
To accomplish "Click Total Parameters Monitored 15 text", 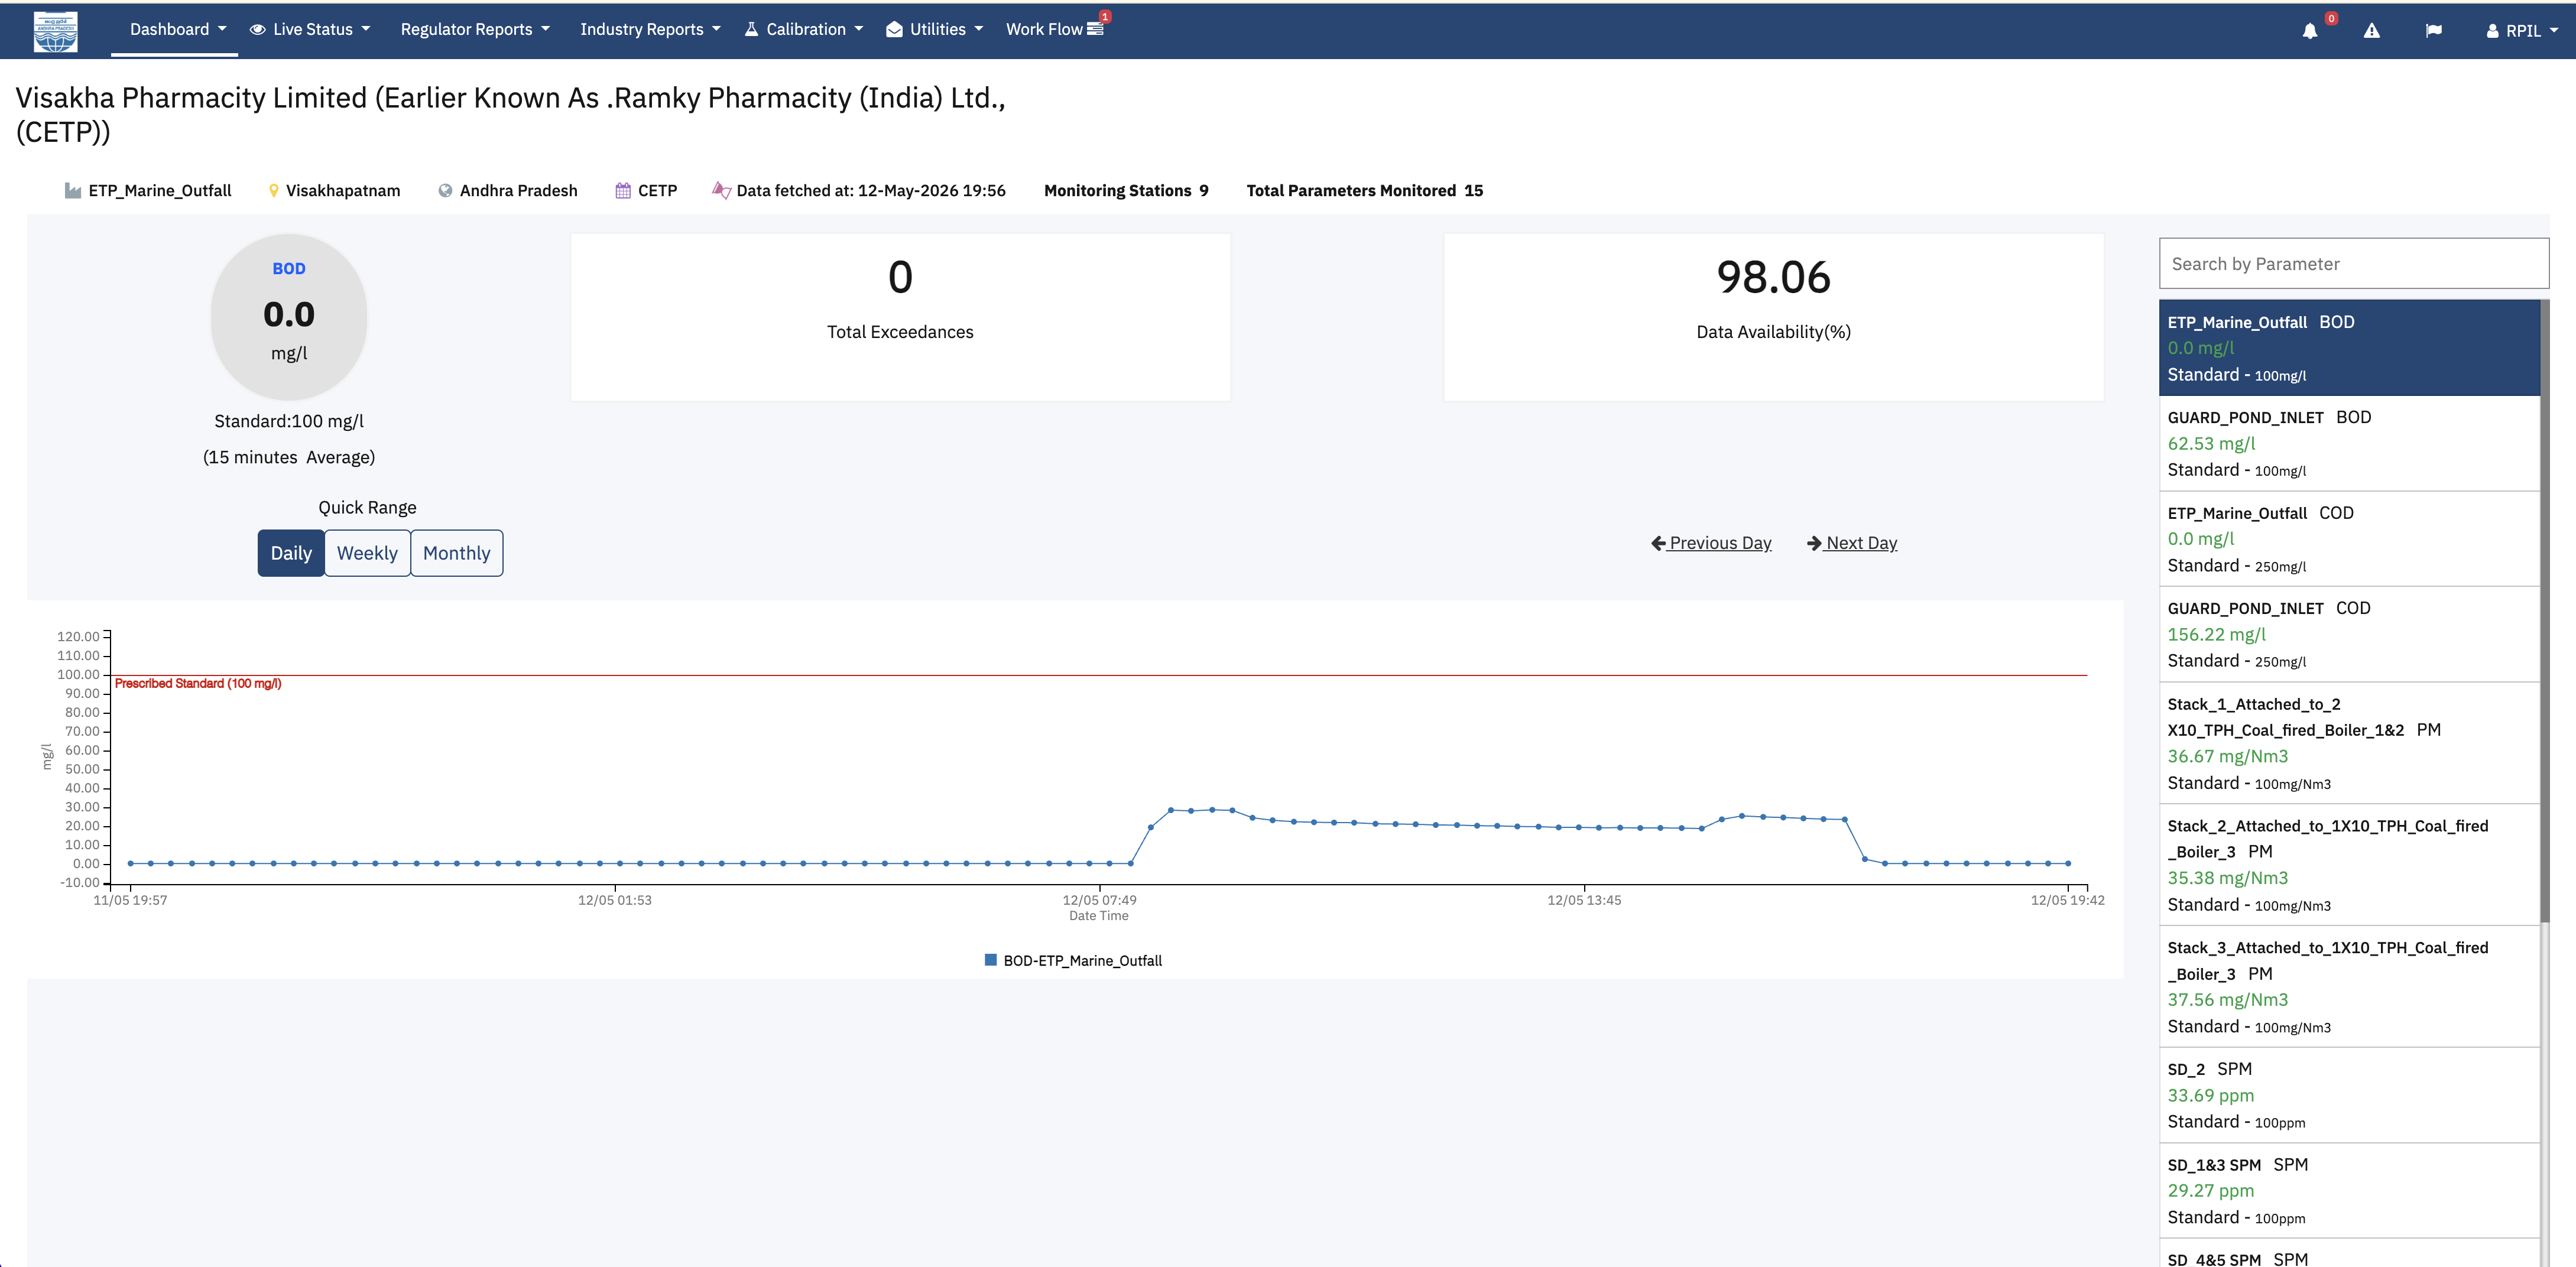I will pos(1364,190).
